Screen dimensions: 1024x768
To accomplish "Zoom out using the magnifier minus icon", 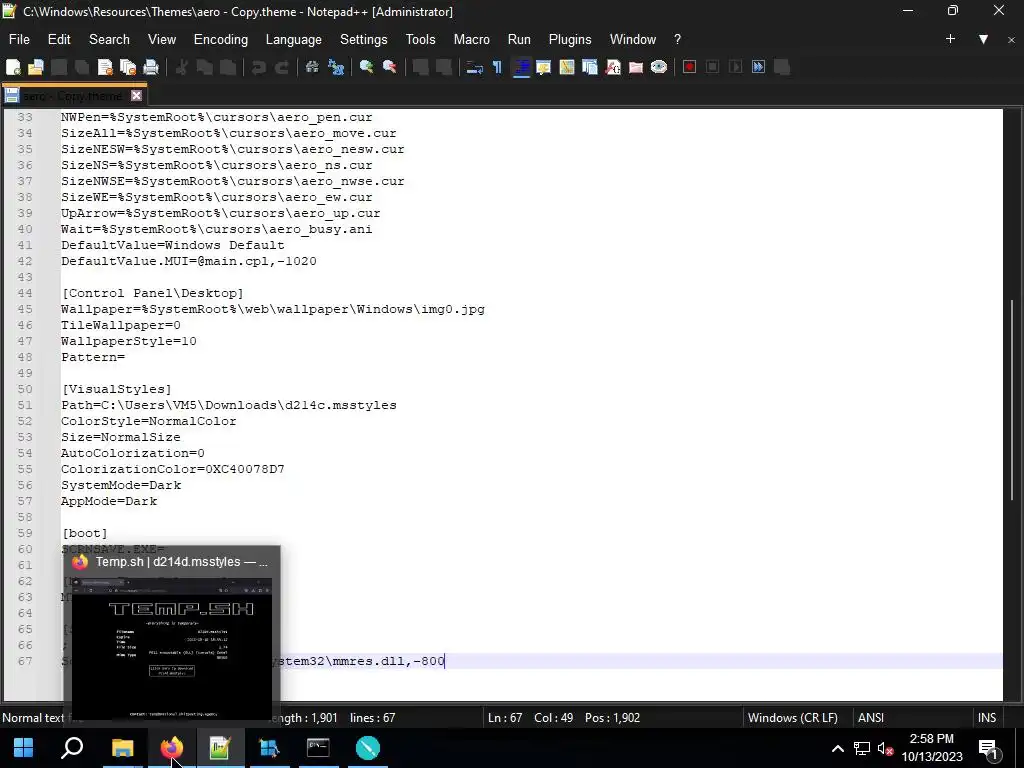I will (390, 67).
